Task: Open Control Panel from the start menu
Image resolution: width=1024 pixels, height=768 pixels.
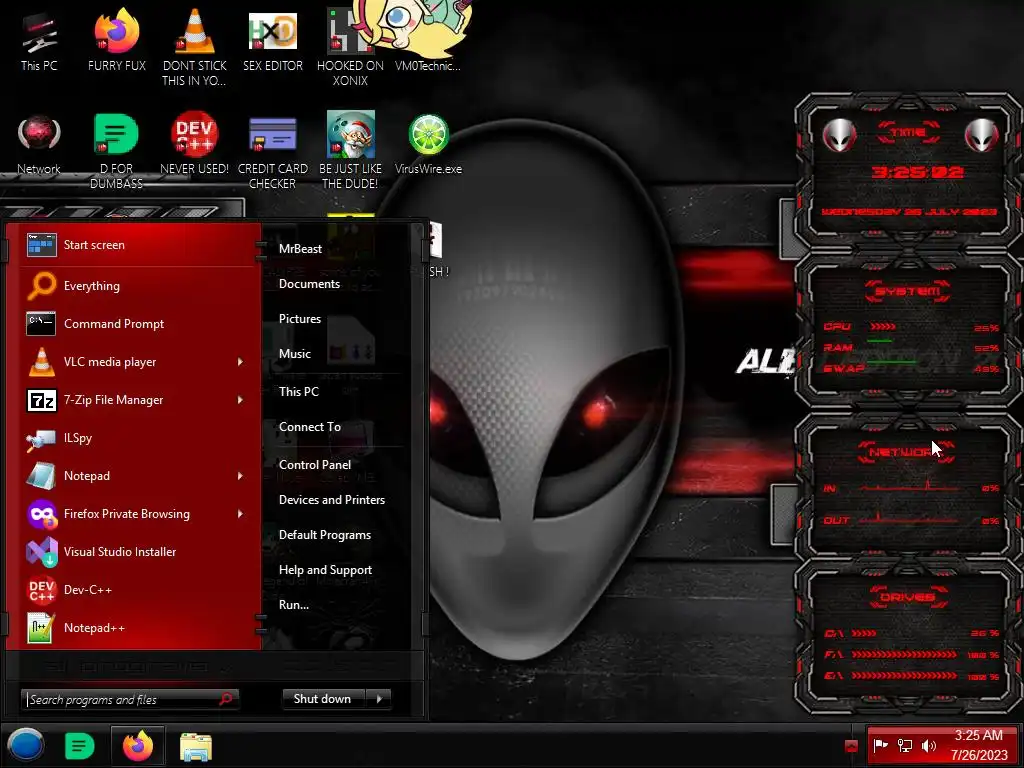Action: [315, 465]
